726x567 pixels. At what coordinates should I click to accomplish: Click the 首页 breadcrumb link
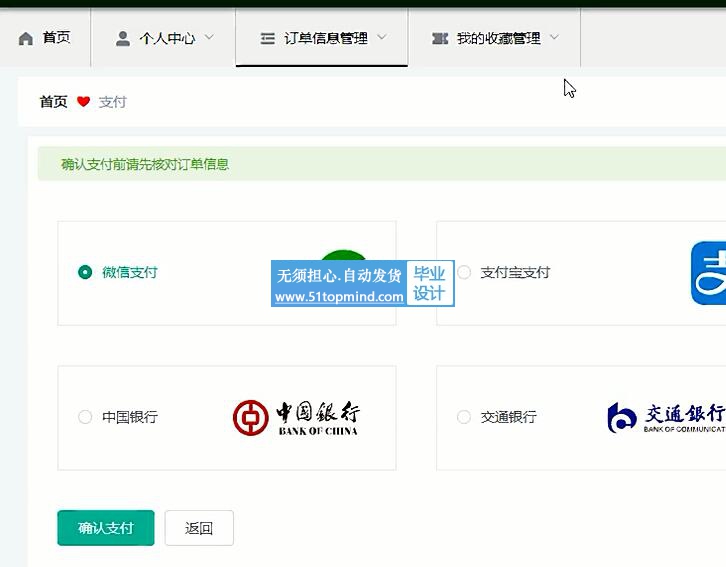[53, 101]
